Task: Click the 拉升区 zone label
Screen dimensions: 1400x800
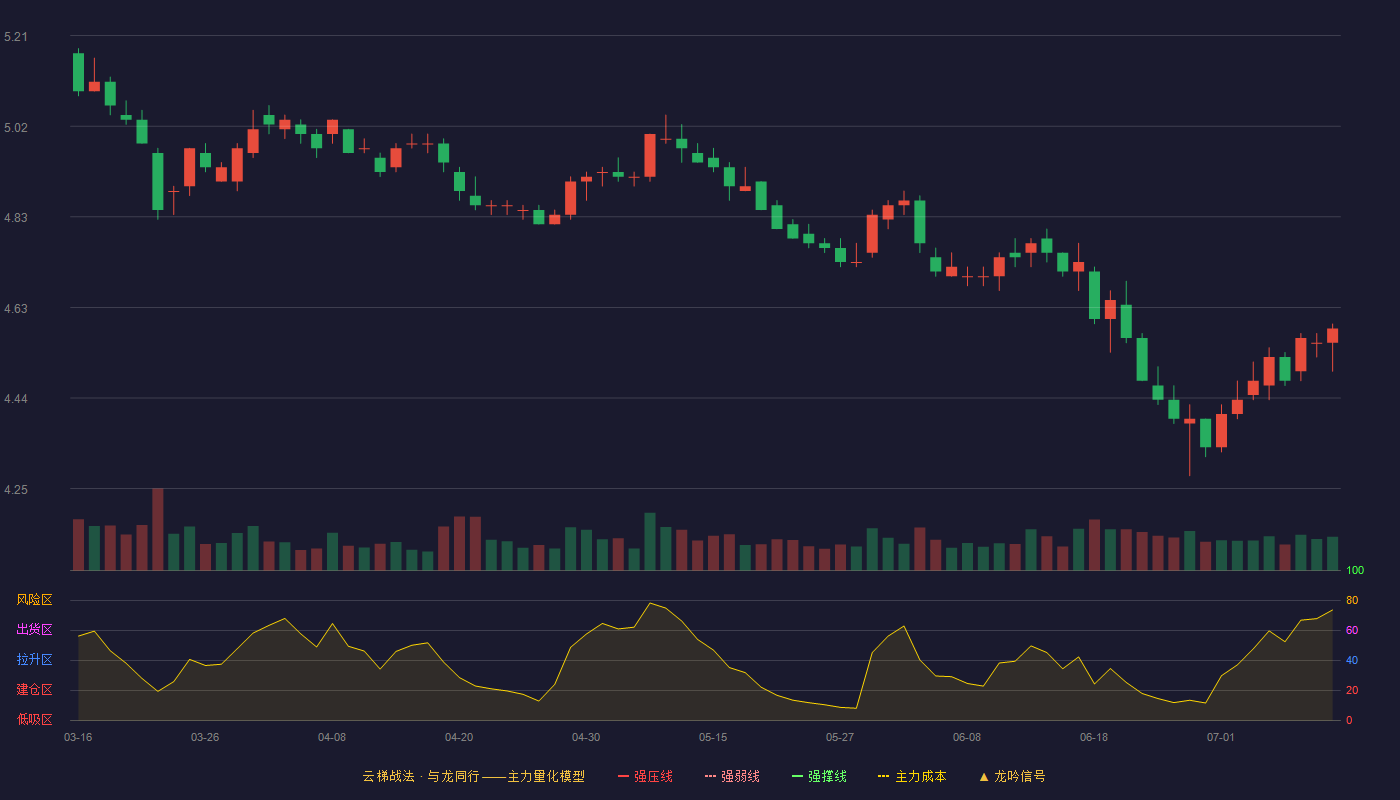Action: tap(34, 660)
